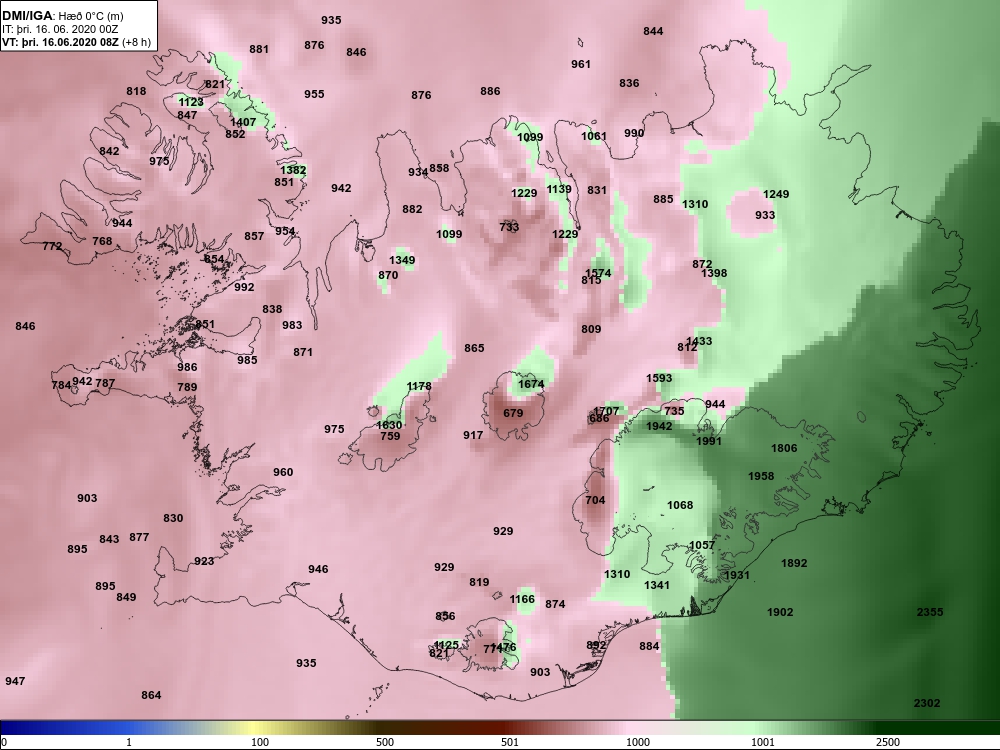Select the 'IT: þri. 16. 06. 2020 00Z' line

[60, 29]
